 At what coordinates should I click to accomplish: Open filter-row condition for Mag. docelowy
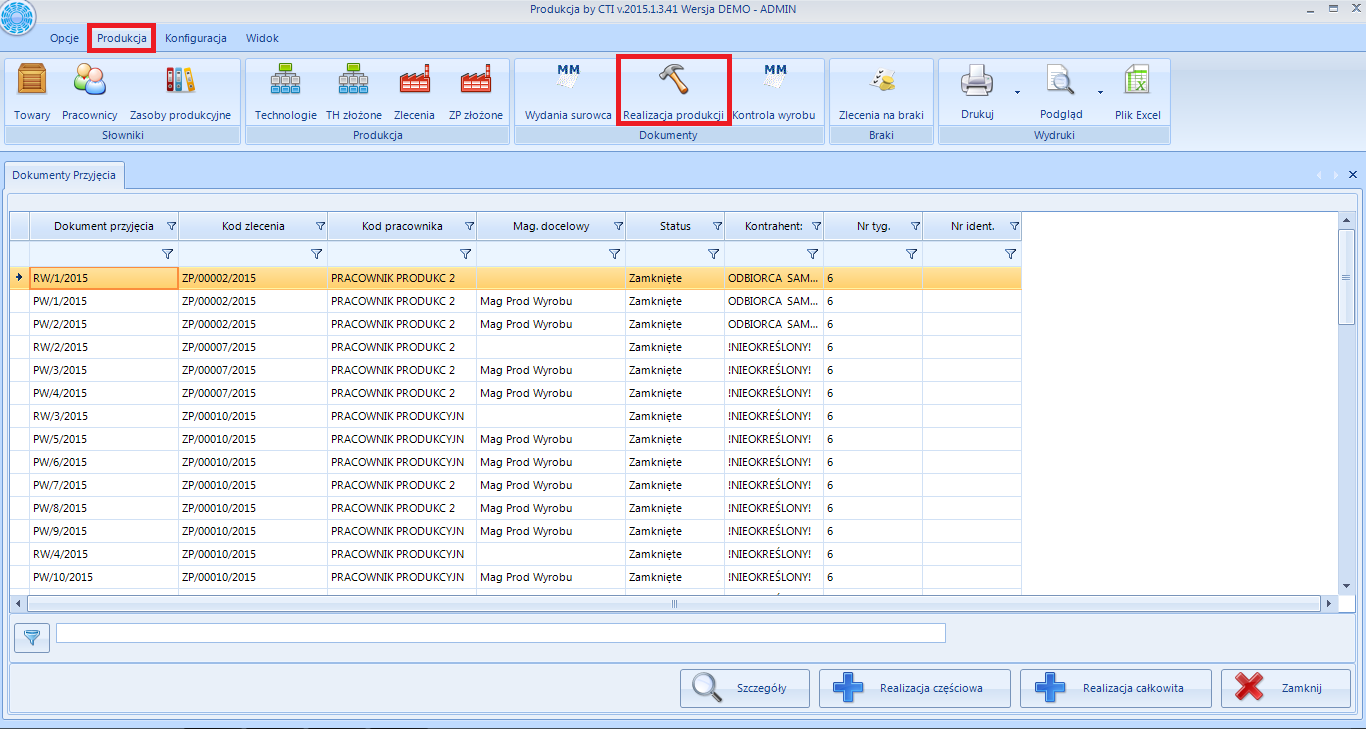(x=615, y=254)
